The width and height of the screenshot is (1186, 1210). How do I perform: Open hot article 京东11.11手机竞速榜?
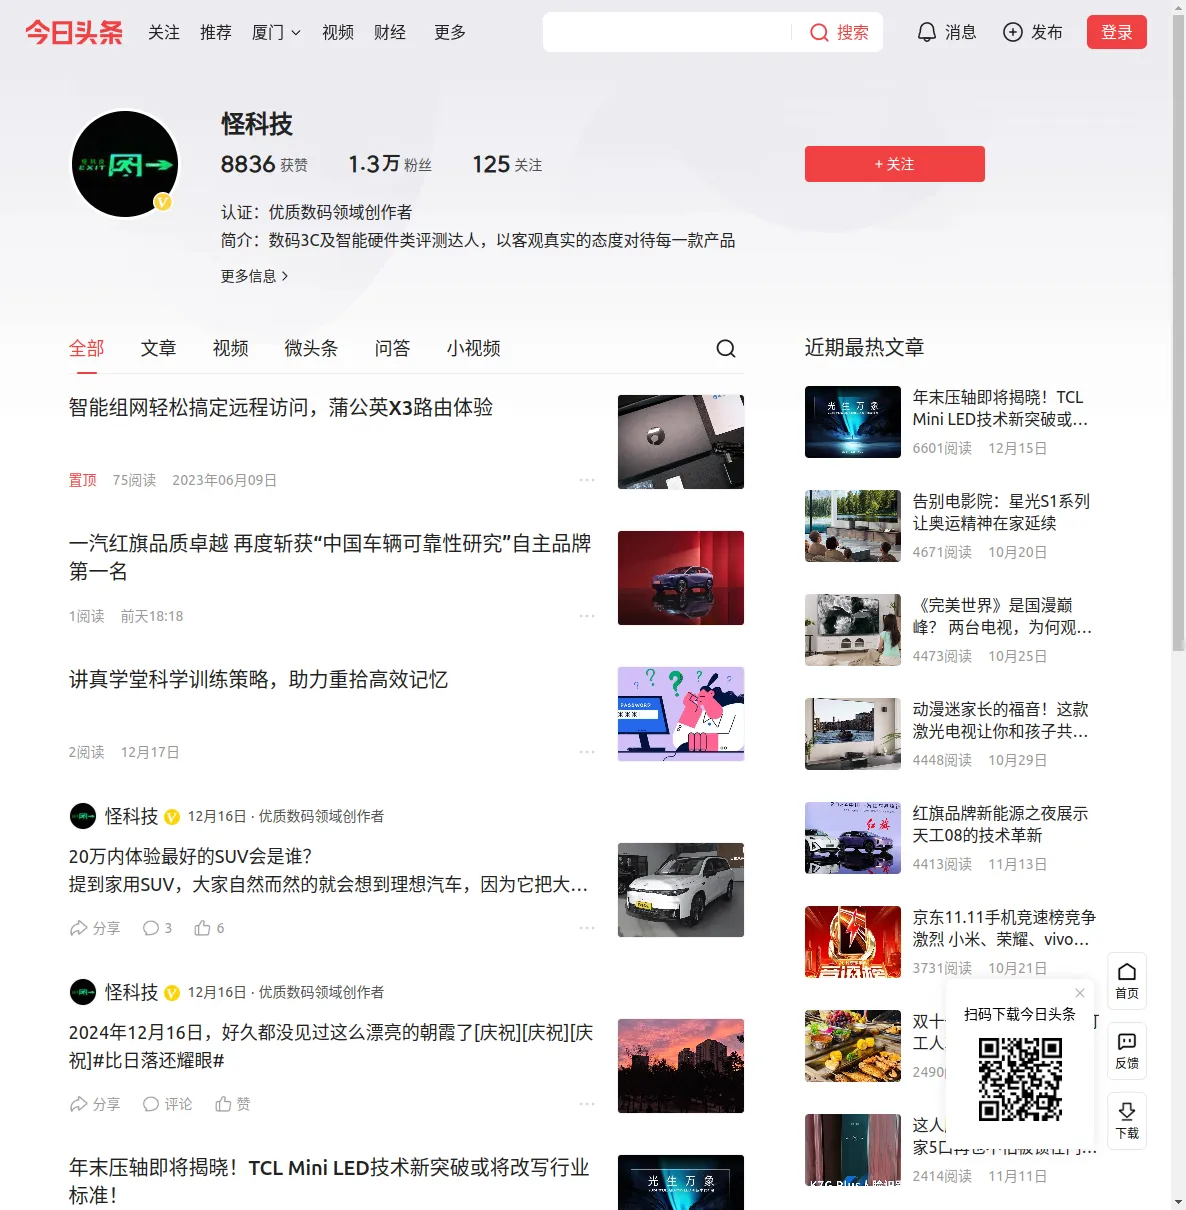point(1004,928)
